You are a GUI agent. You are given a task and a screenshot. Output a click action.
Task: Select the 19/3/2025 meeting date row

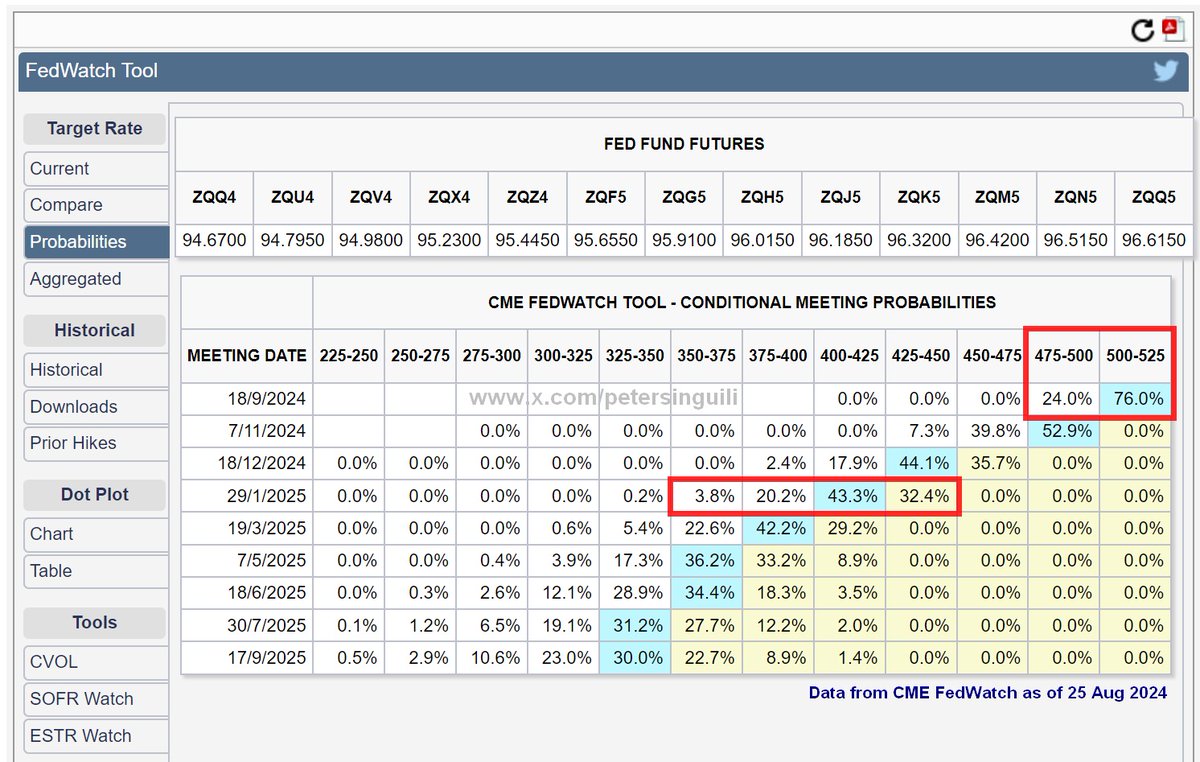pos(676,528)
